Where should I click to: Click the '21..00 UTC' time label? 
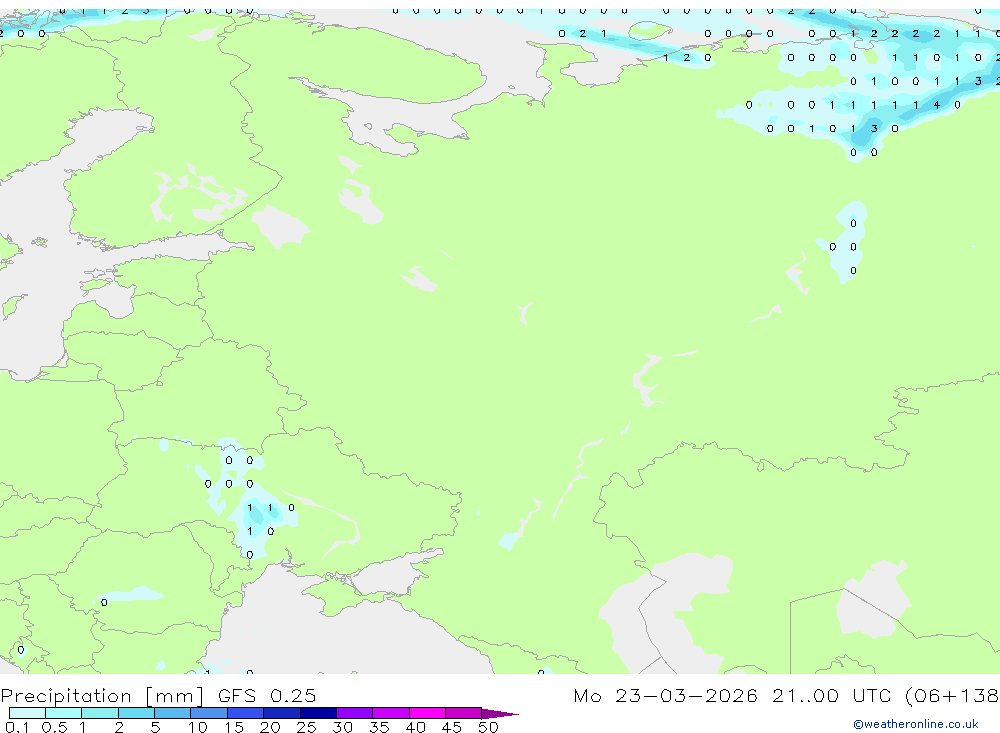point(833,695)
